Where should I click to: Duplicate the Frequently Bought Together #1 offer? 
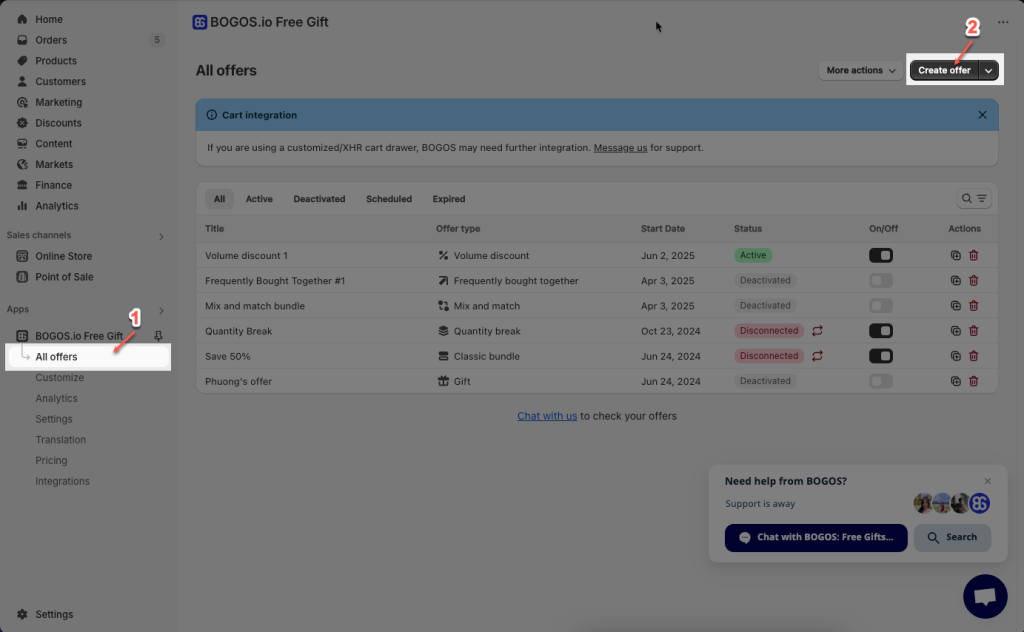point(955,281)
